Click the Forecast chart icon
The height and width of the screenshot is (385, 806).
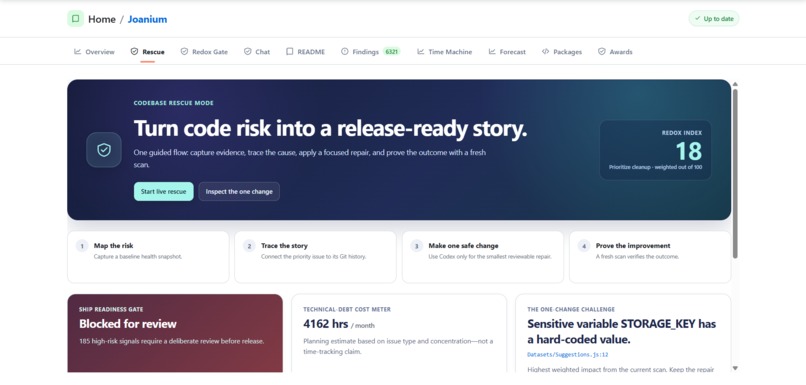[x=492, y=51]
